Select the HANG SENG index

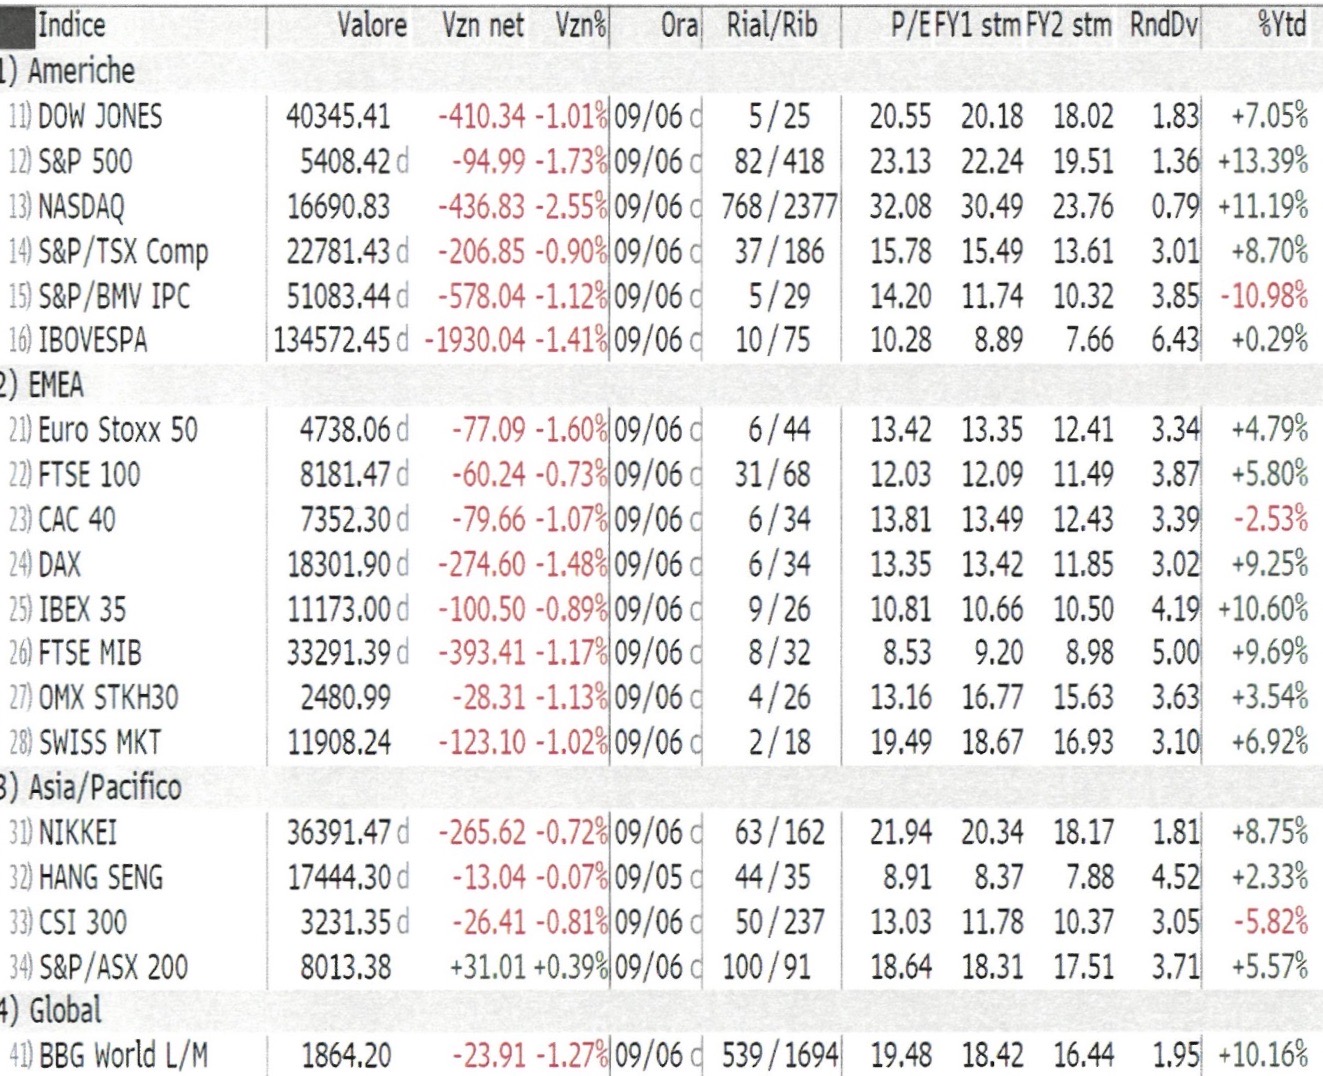click(100, 877)
